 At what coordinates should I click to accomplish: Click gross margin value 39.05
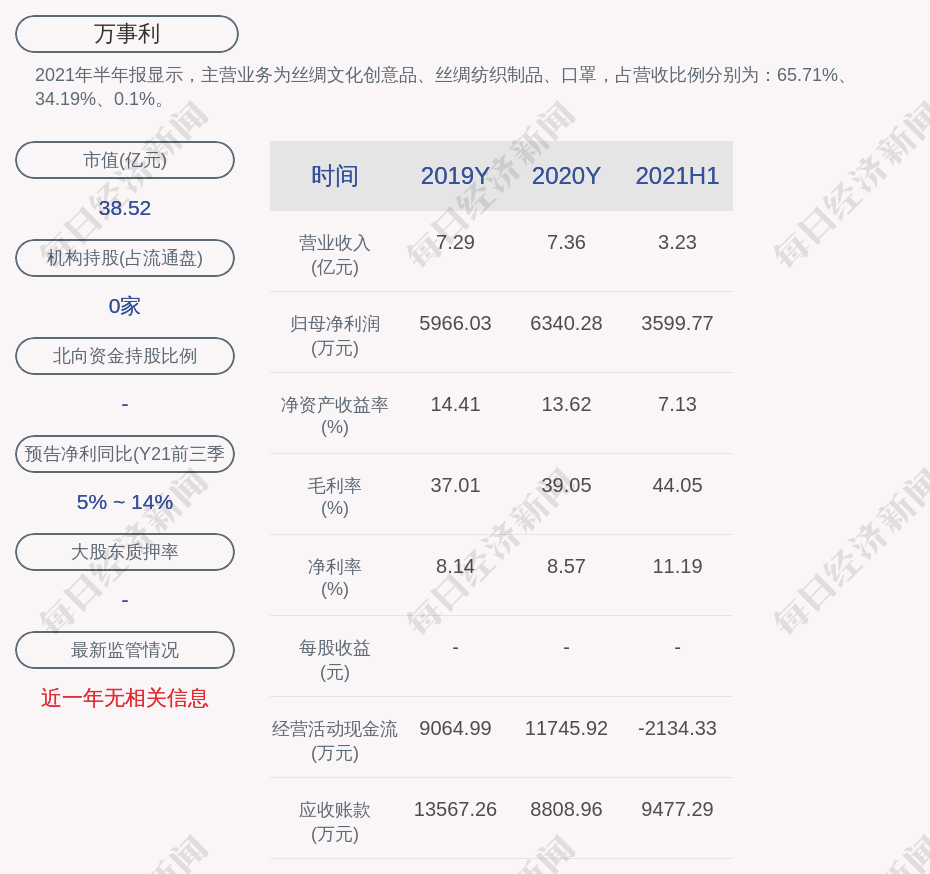pos(566,485)
